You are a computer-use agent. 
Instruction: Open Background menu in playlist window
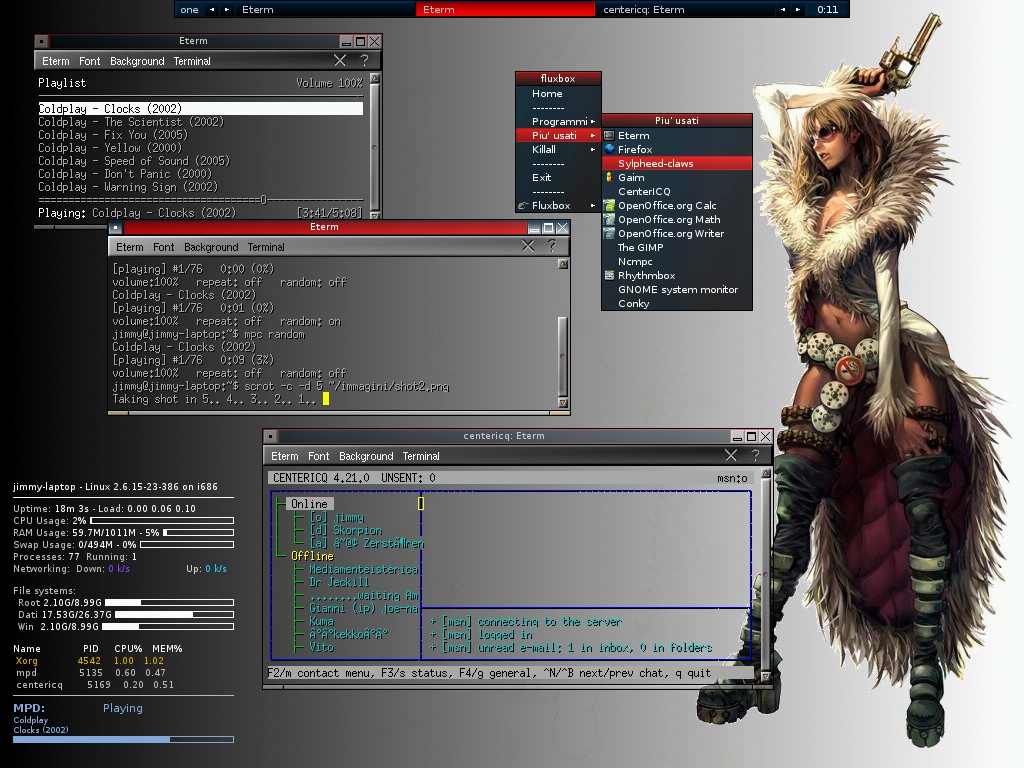[137, 61]
